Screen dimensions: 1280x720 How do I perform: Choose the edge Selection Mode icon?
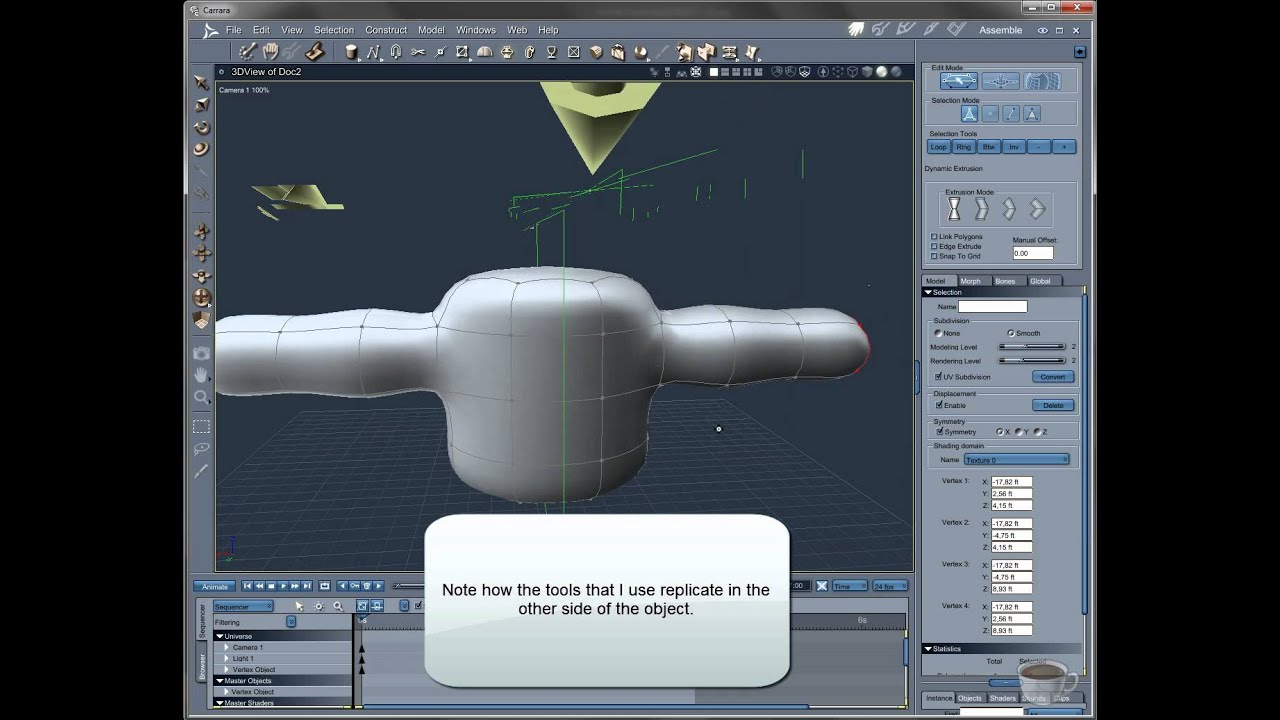click(1011, 114)
